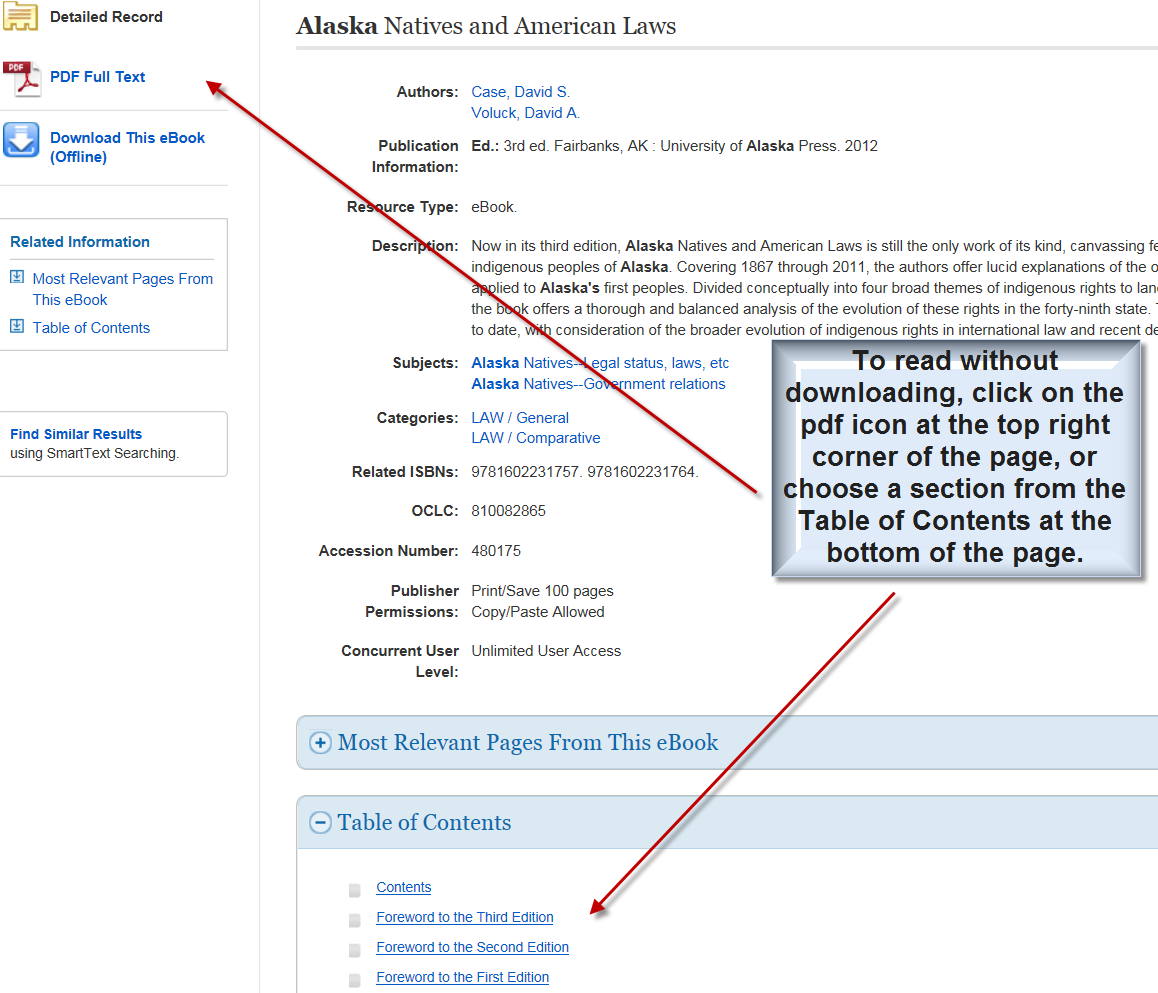Open category LAW / Comparative

pos(535,438)
